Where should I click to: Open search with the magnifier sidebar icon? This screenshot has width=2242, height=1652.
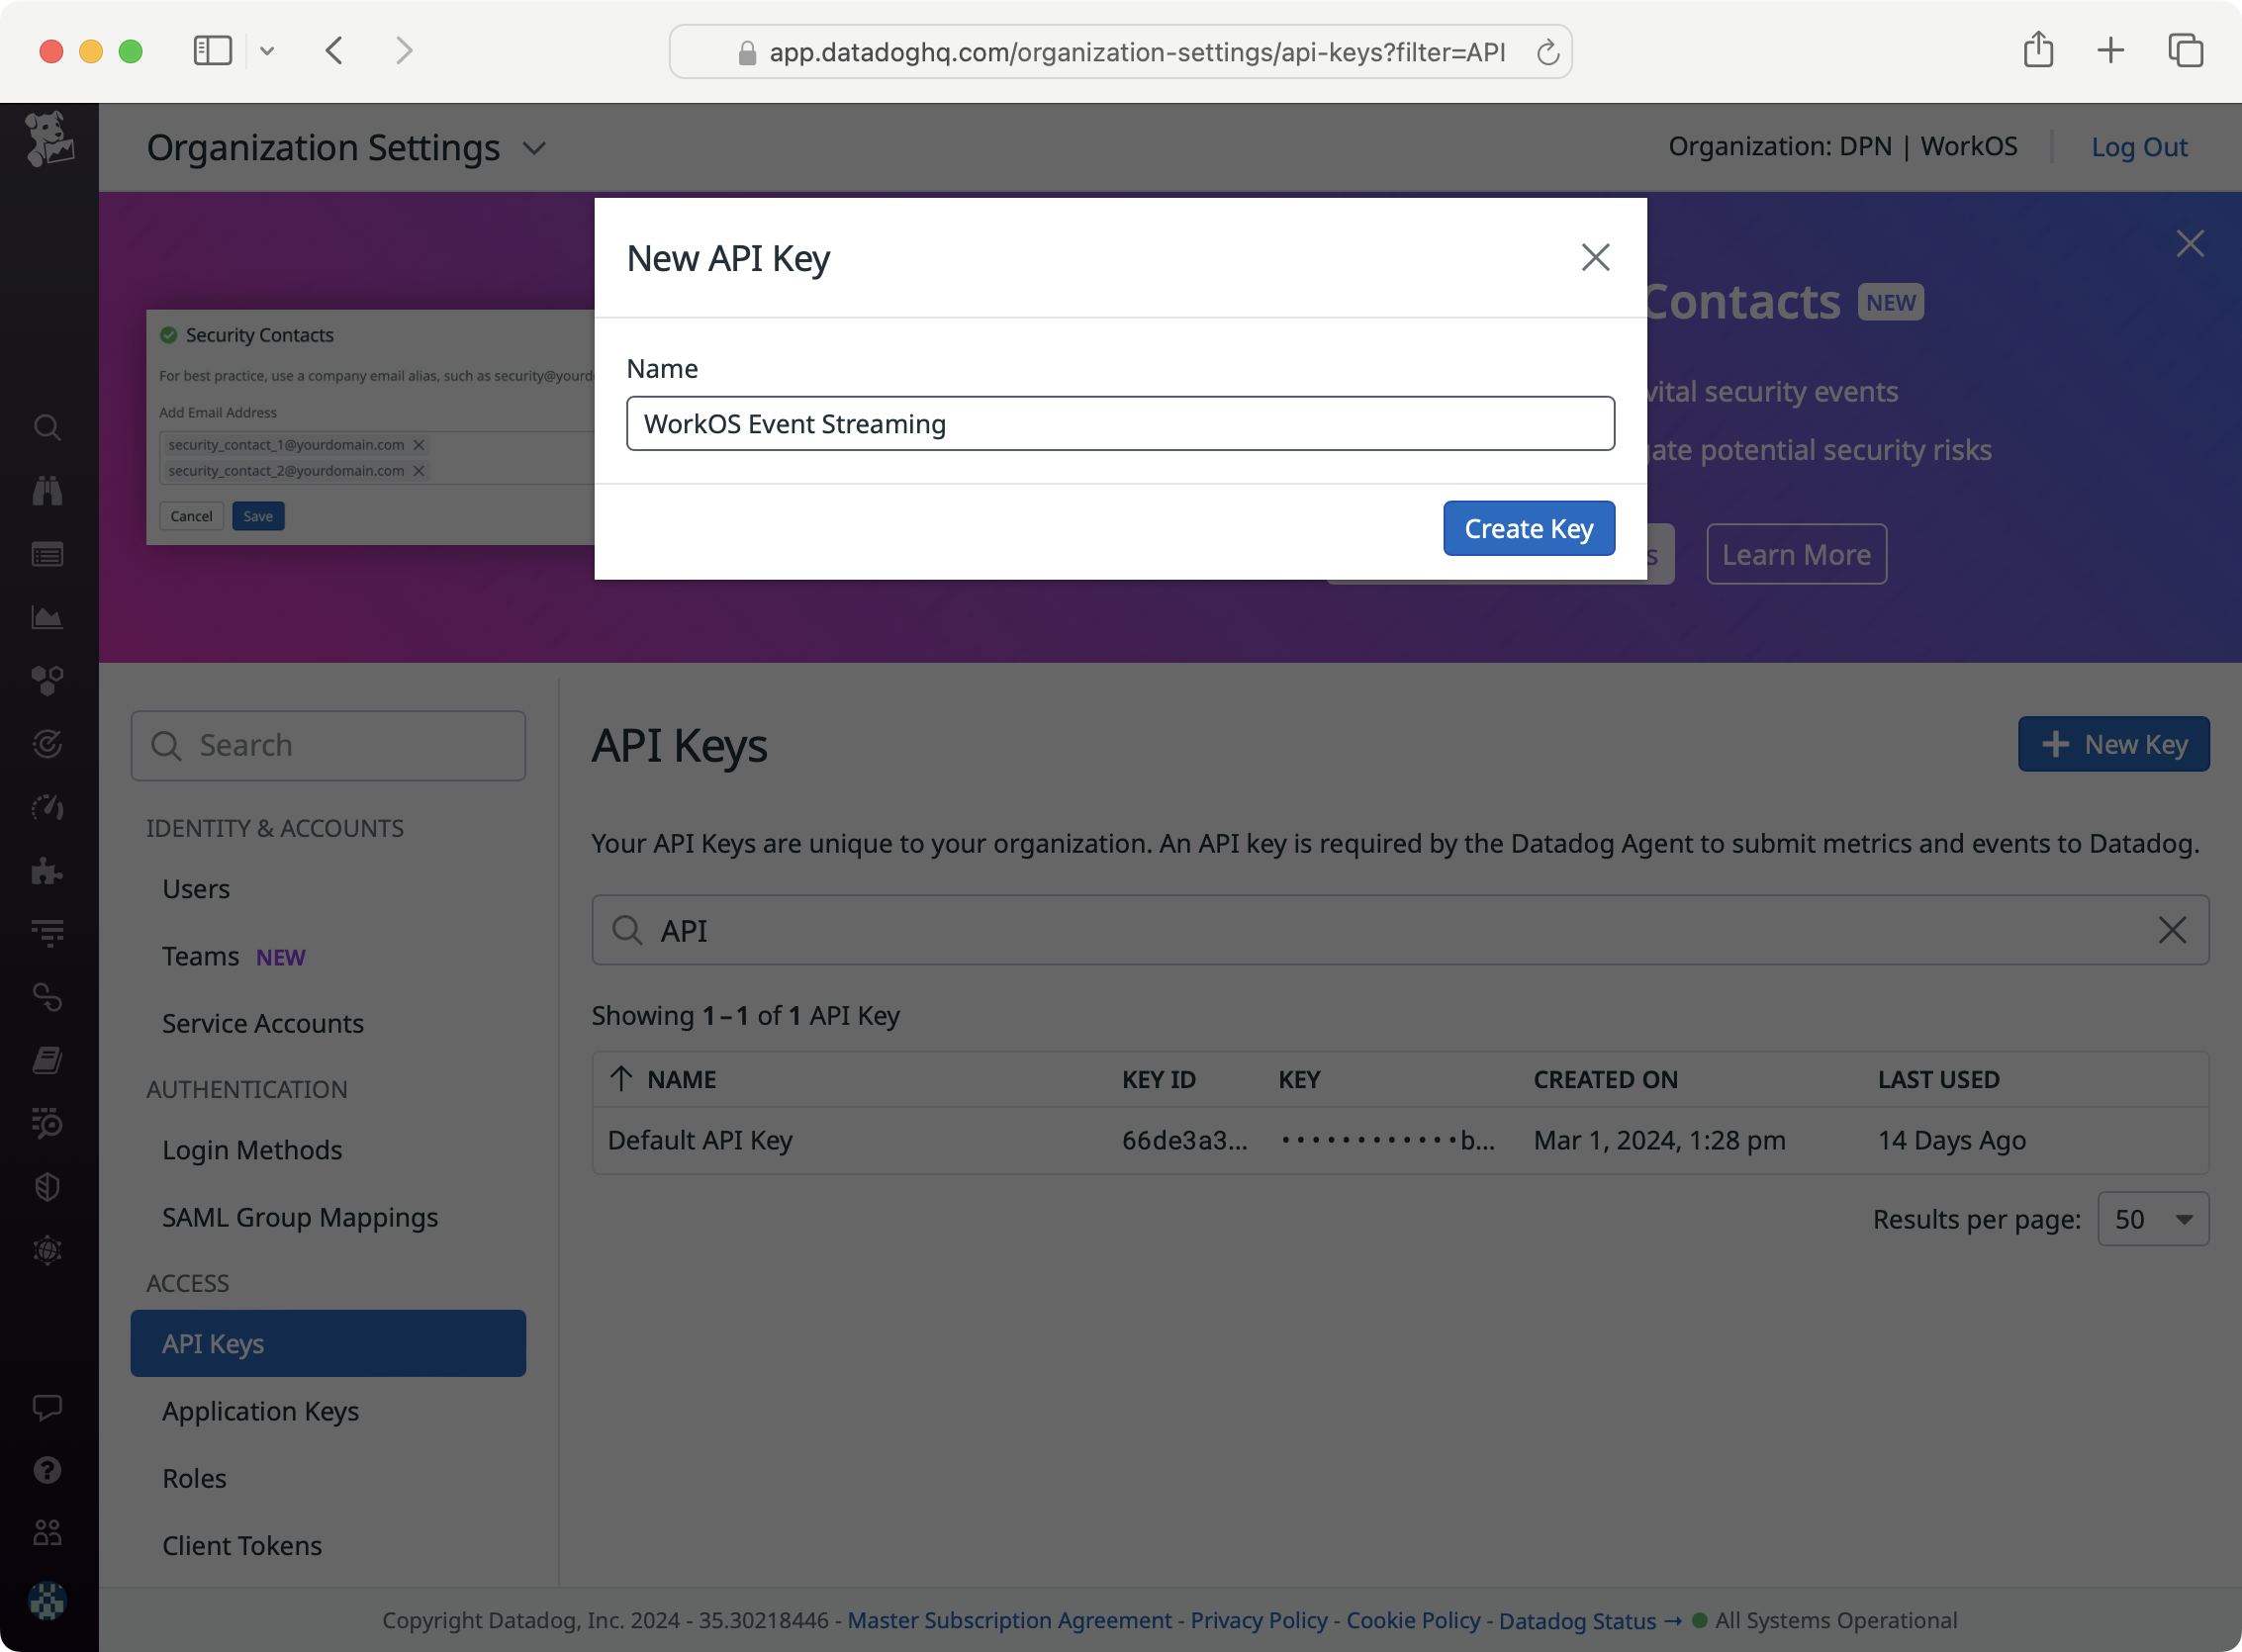coord(47,428)
